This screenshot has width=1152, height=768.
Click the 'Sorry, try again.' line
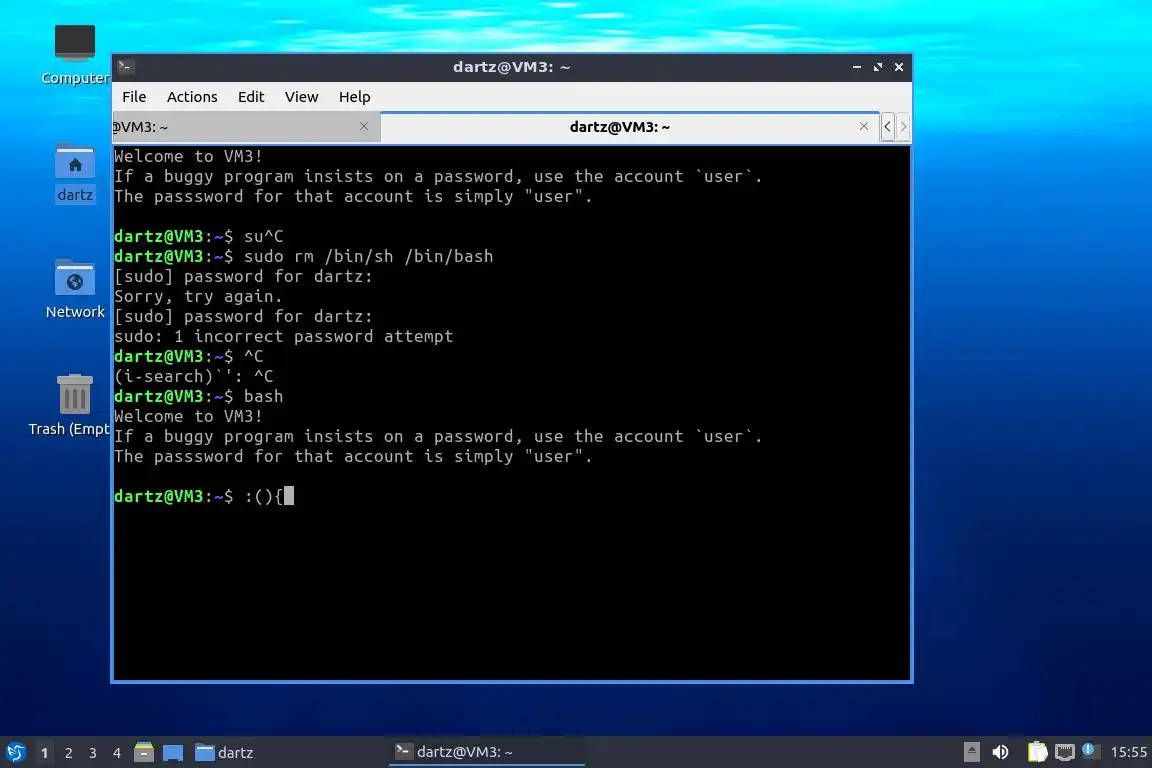tap(198, 296)
